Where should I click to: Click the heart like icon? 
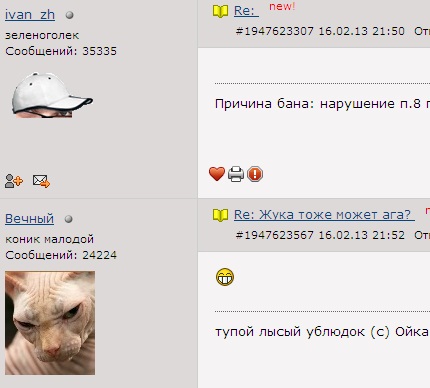[217, 174]
